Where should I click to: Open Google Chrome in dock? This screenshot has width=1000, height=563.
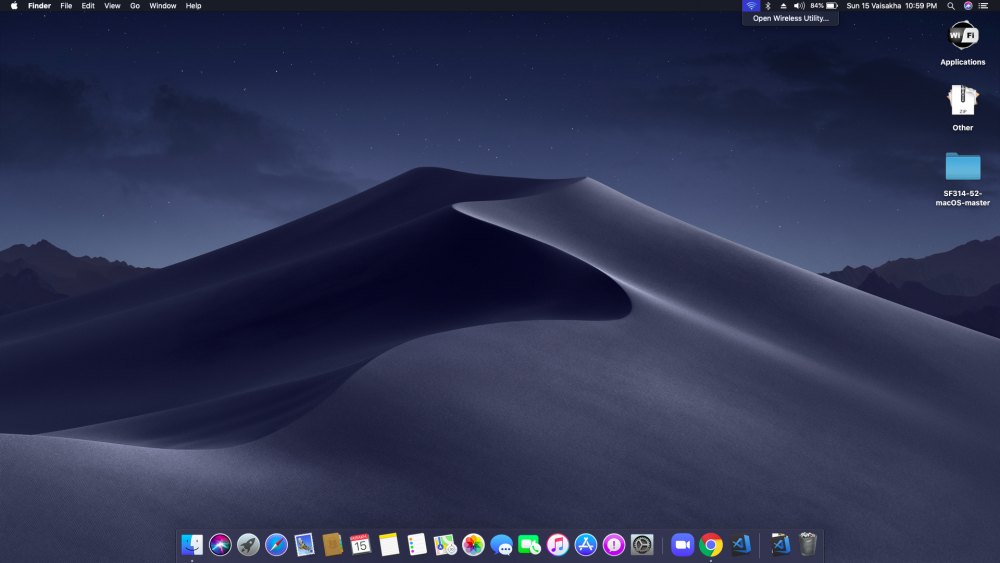pos(710,545)
